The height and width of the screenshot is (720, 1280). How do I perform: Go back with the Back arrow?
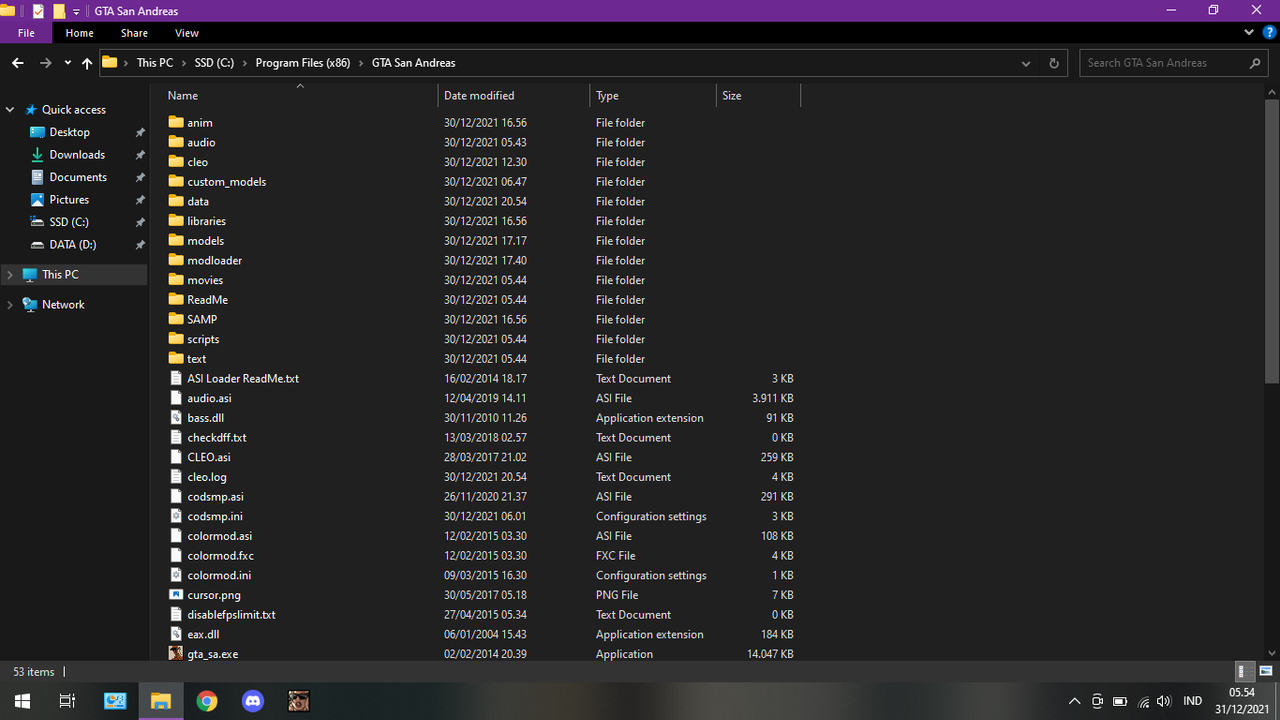click(18, 63)
